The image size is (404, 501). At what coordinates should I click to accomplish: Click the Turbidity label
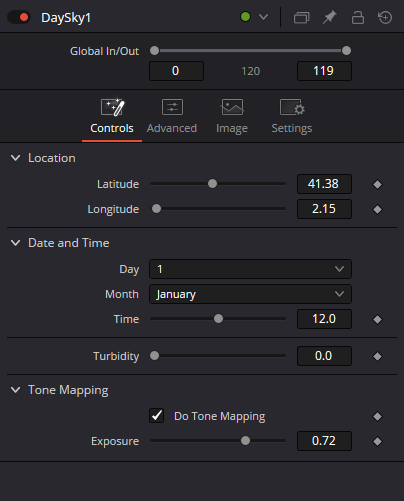[x=116, y=356]
